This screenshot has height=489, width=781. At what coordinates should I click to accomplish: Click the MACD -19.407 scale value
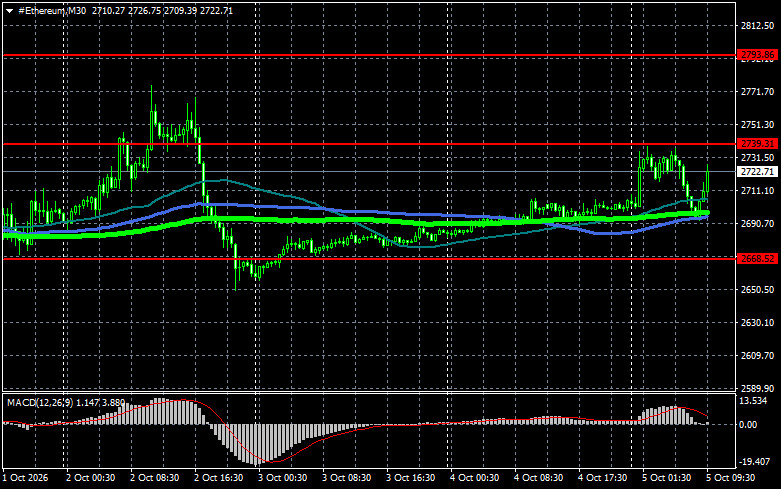(754, 462)
